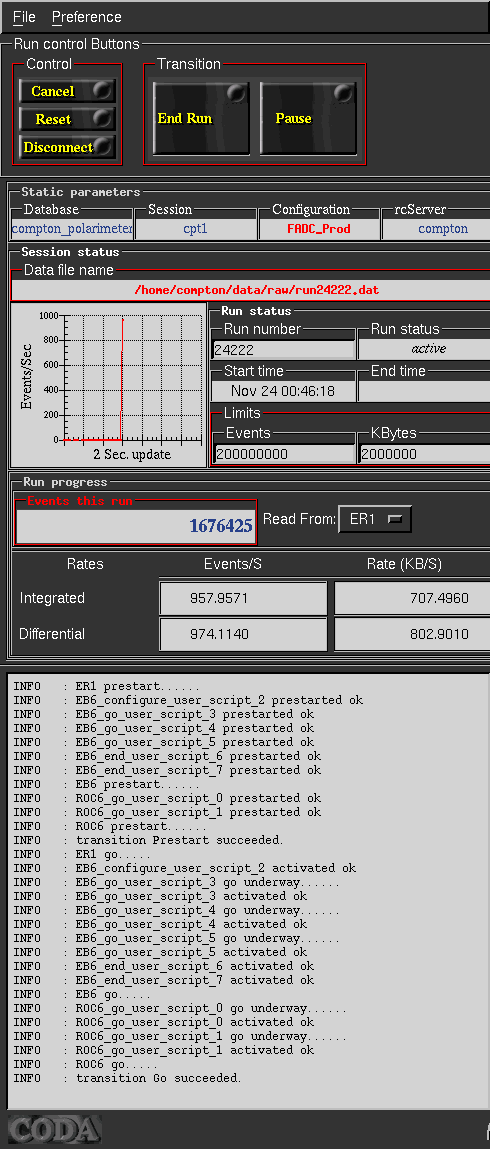Click the KBytes limit field
This screenshot has height=1149, width=490.
point(425,454)
